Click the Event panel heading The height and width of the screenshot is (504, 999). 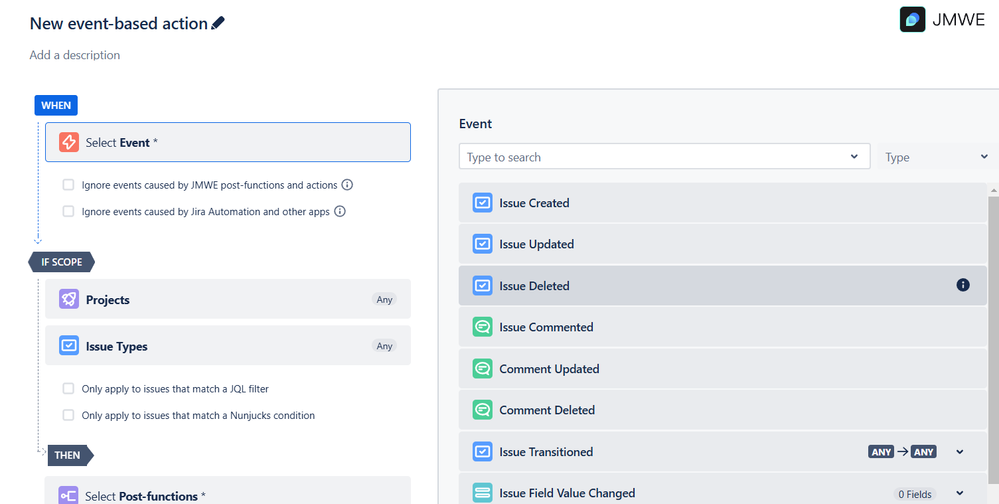pos(475,124)
